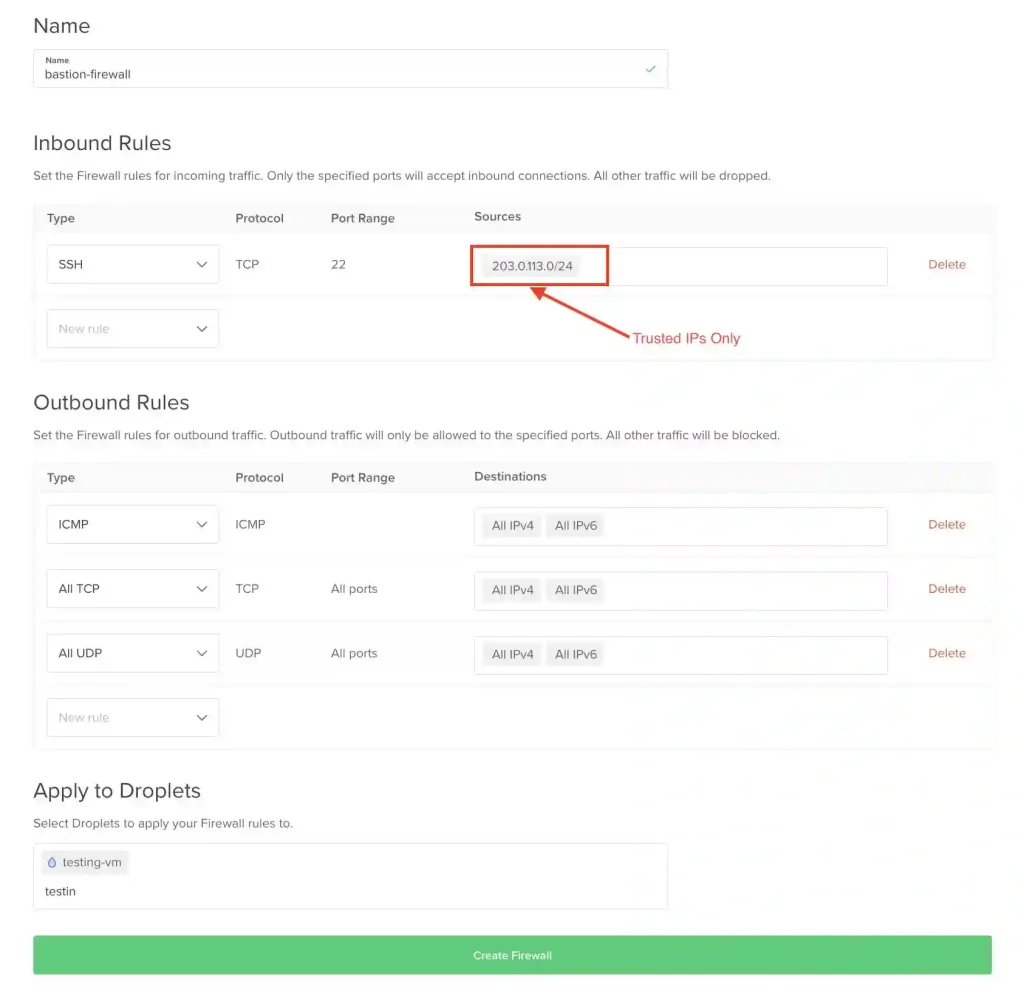The height and width of the screenshot is (1006, 1024).
Task: Select the 203.0.113.0/24 source tag
Action: tap(532, 266)
